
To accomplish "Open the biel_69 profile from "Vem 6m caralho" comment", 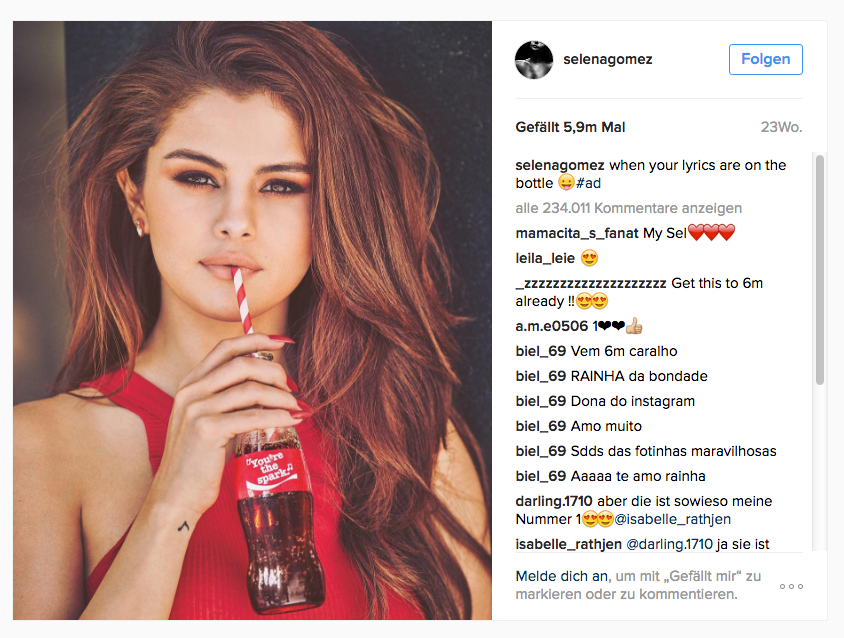I will pyautogui.click(x=540, y=351).
